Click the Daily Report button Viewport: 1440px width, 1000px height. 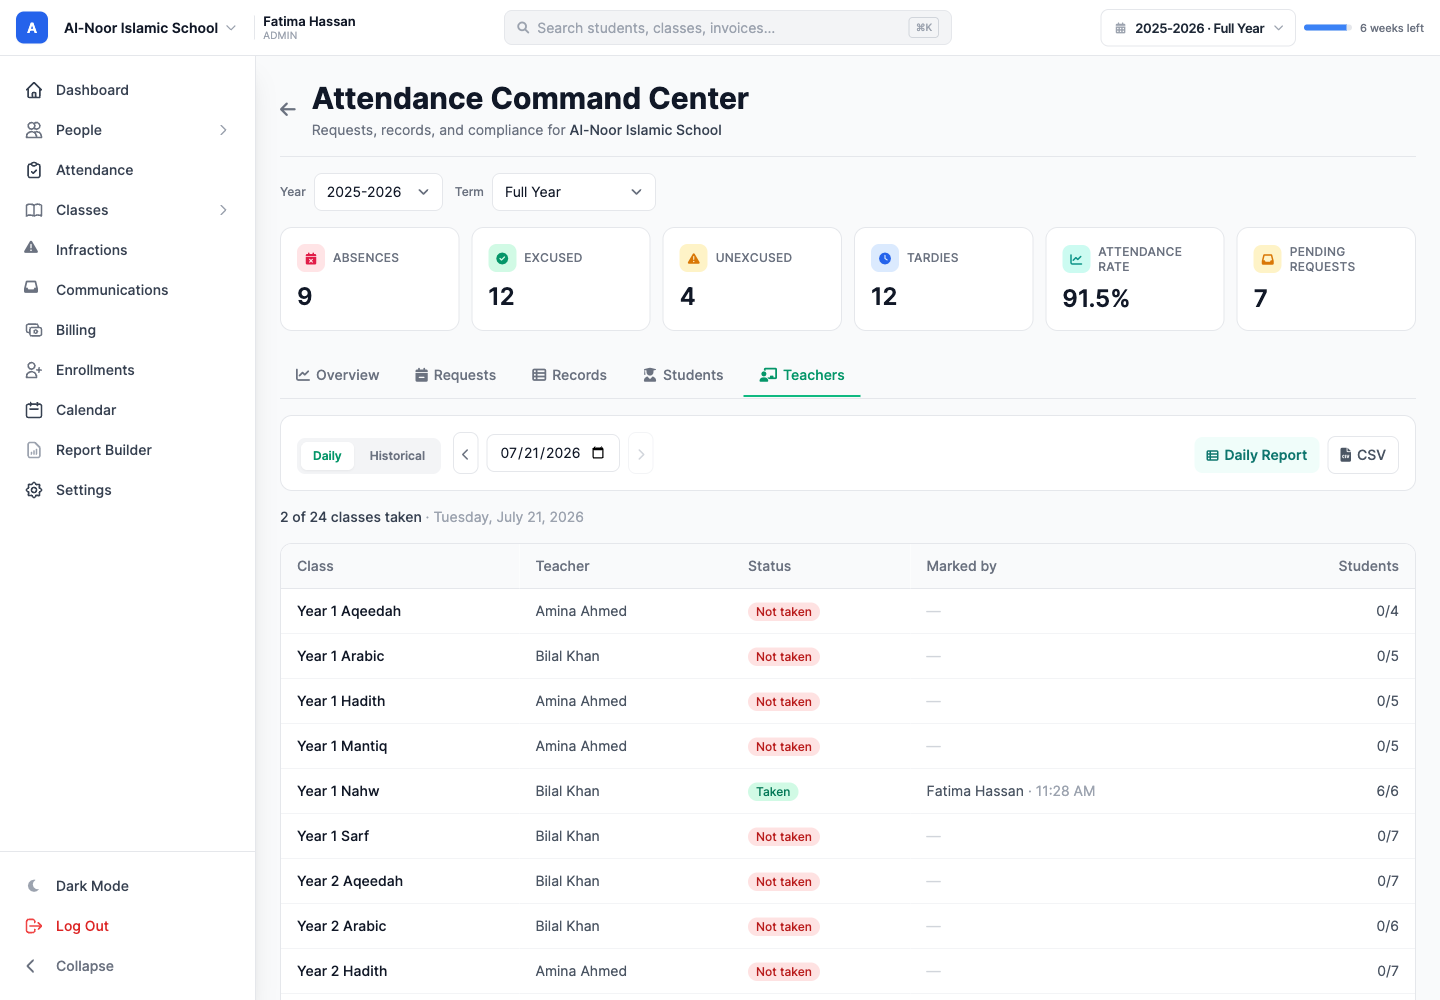point(1257,455)
